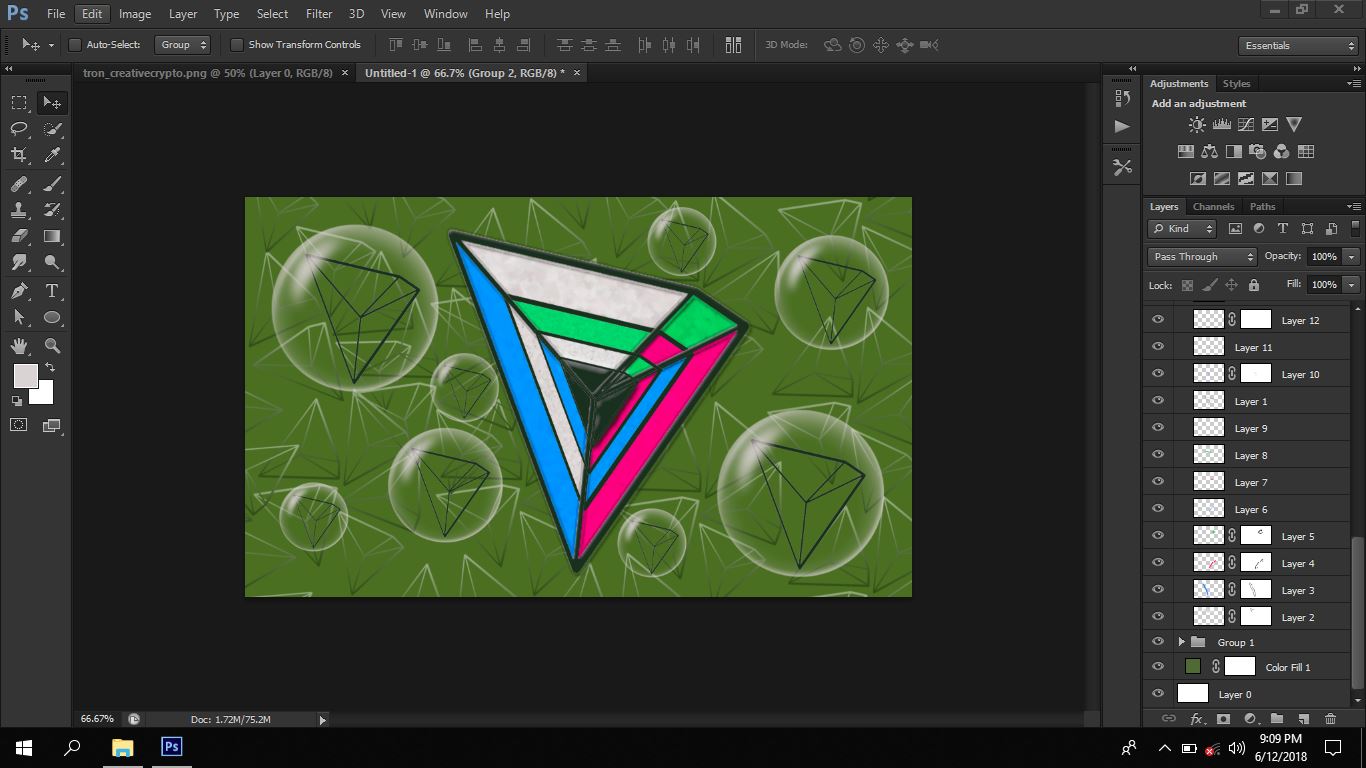The height and width of the screenshot is (768, 1366).
Task: Add a Curves adjustment
Action: (1246, 125)
